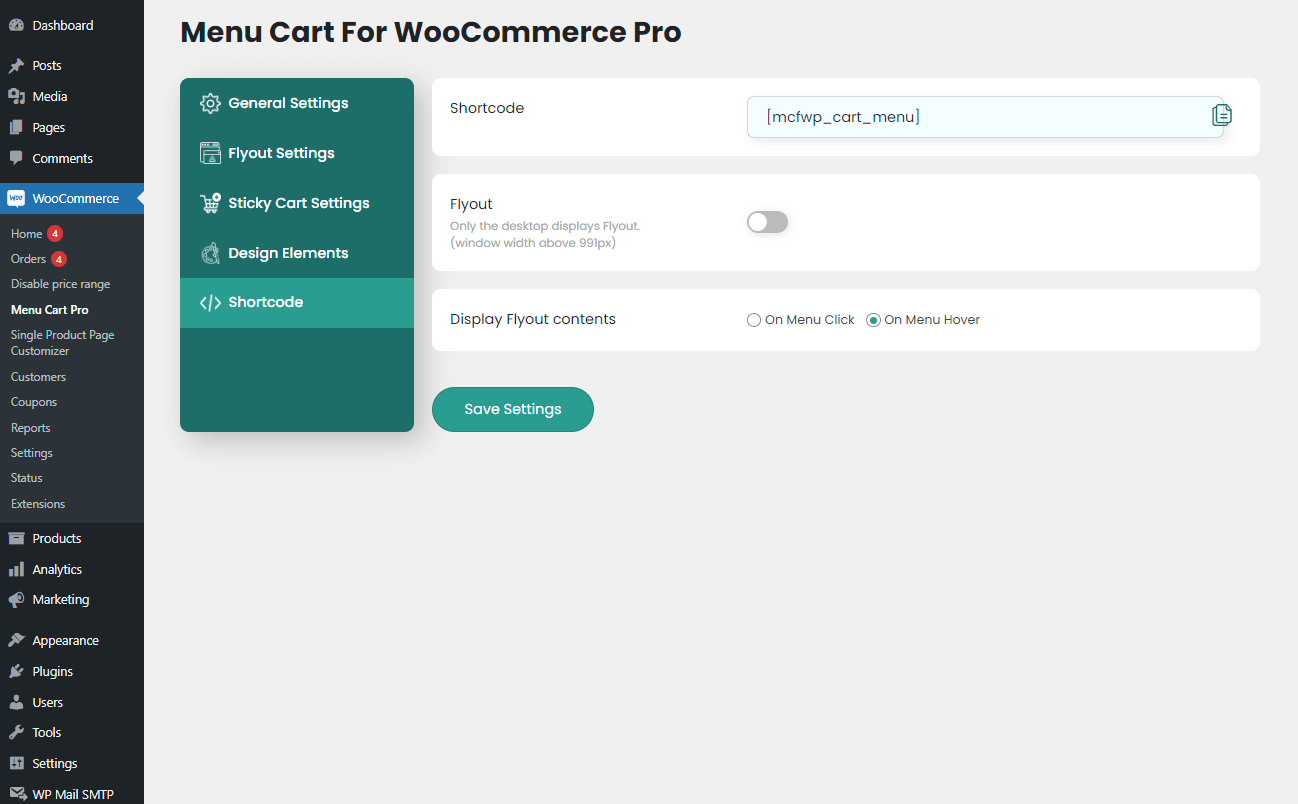Open Disable price range submenu item
The height and width of the screenshot is (804, 1298).
(x=61, y=284)
